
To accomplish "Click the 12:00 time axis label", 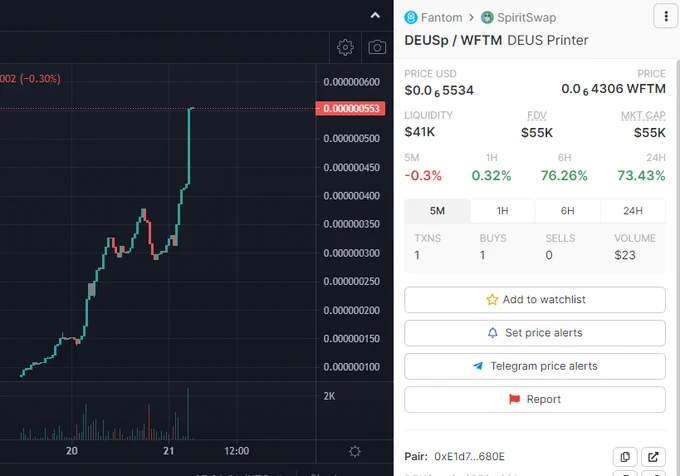I will click(237, 451).
